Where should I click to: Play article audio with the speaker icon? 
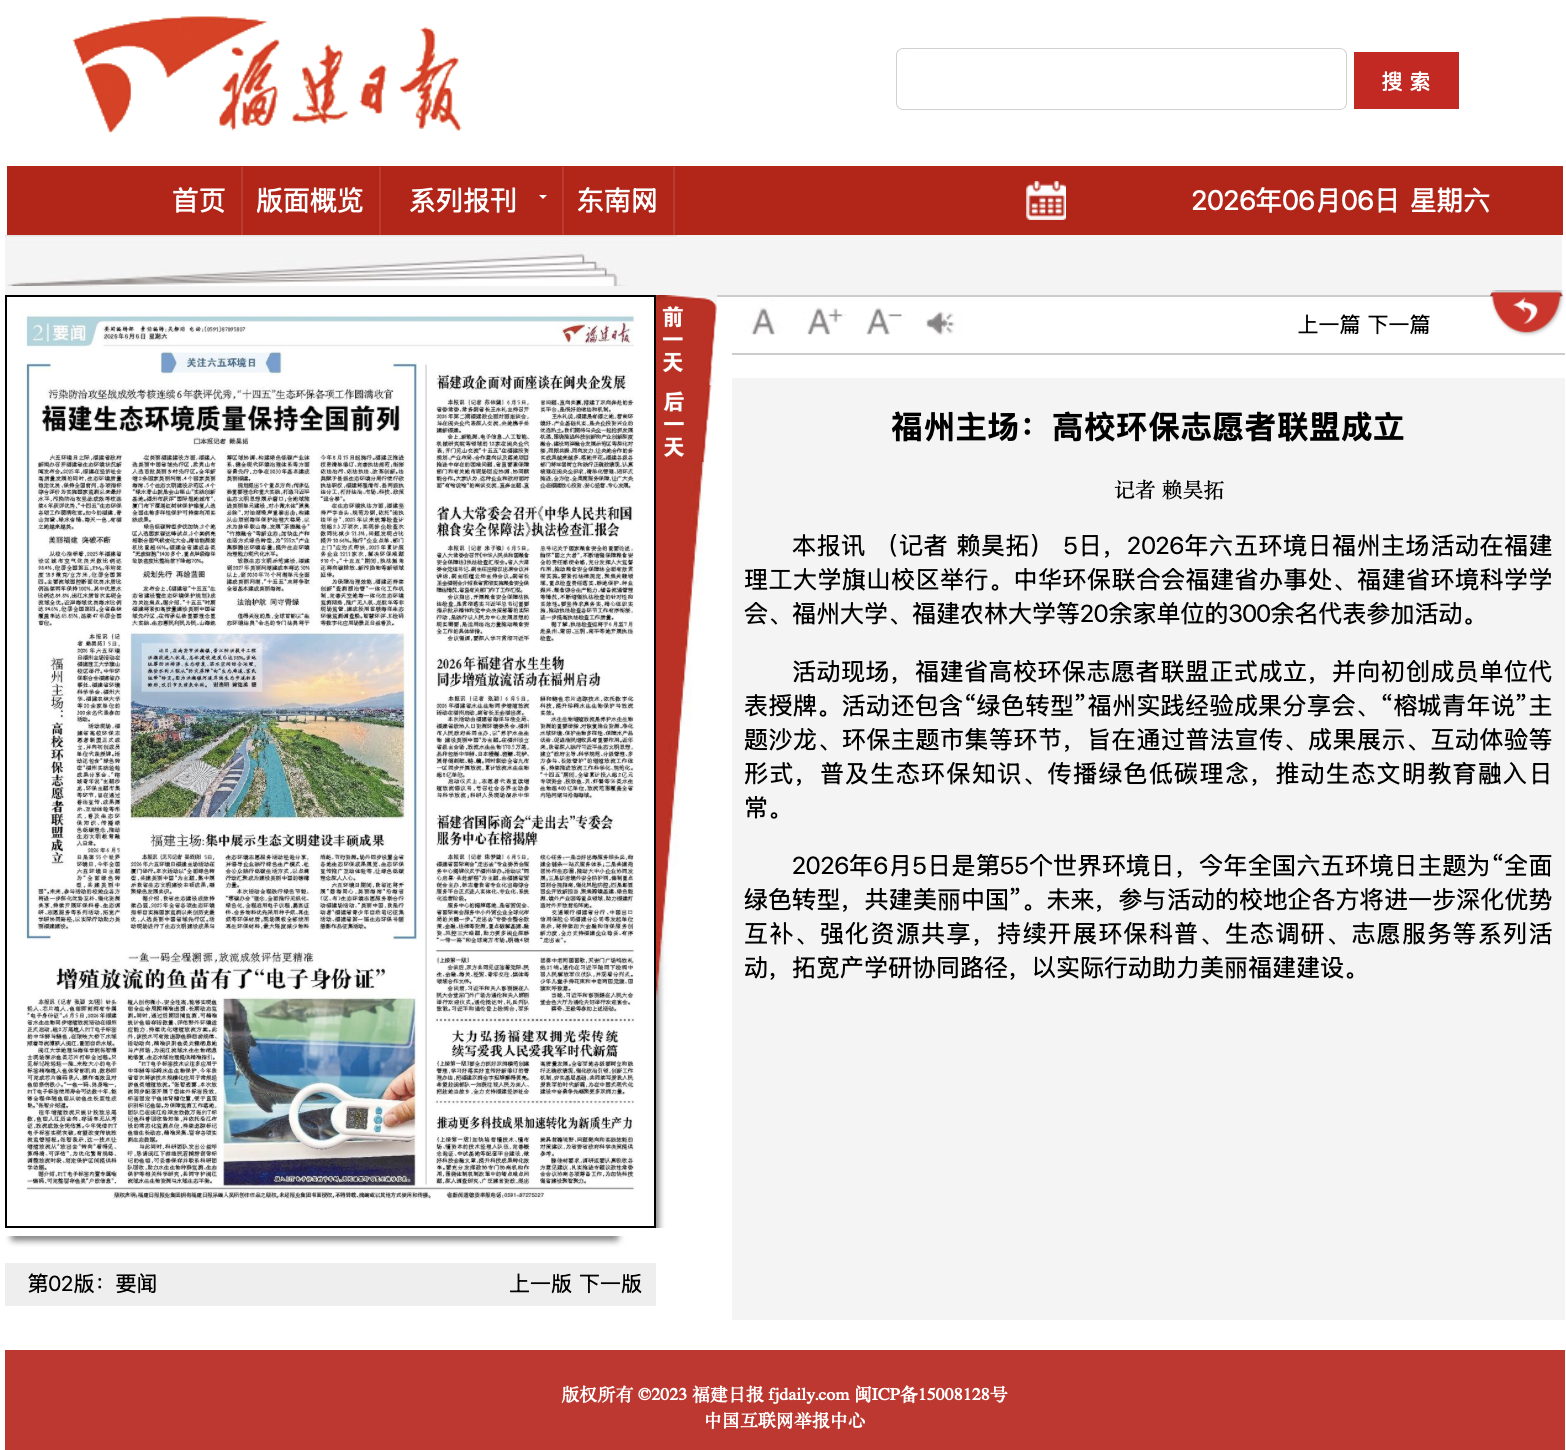(x=940, y=323)
